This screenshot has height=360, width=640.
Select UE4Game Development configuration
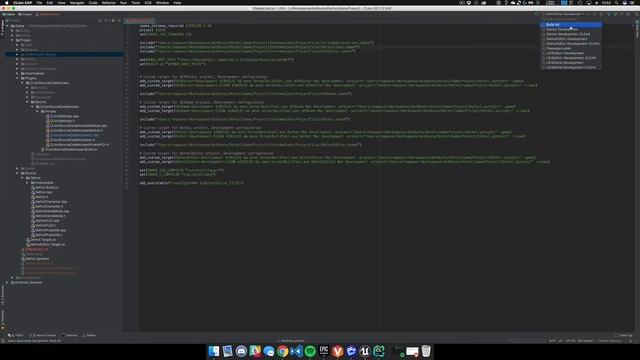coord(571,63)
